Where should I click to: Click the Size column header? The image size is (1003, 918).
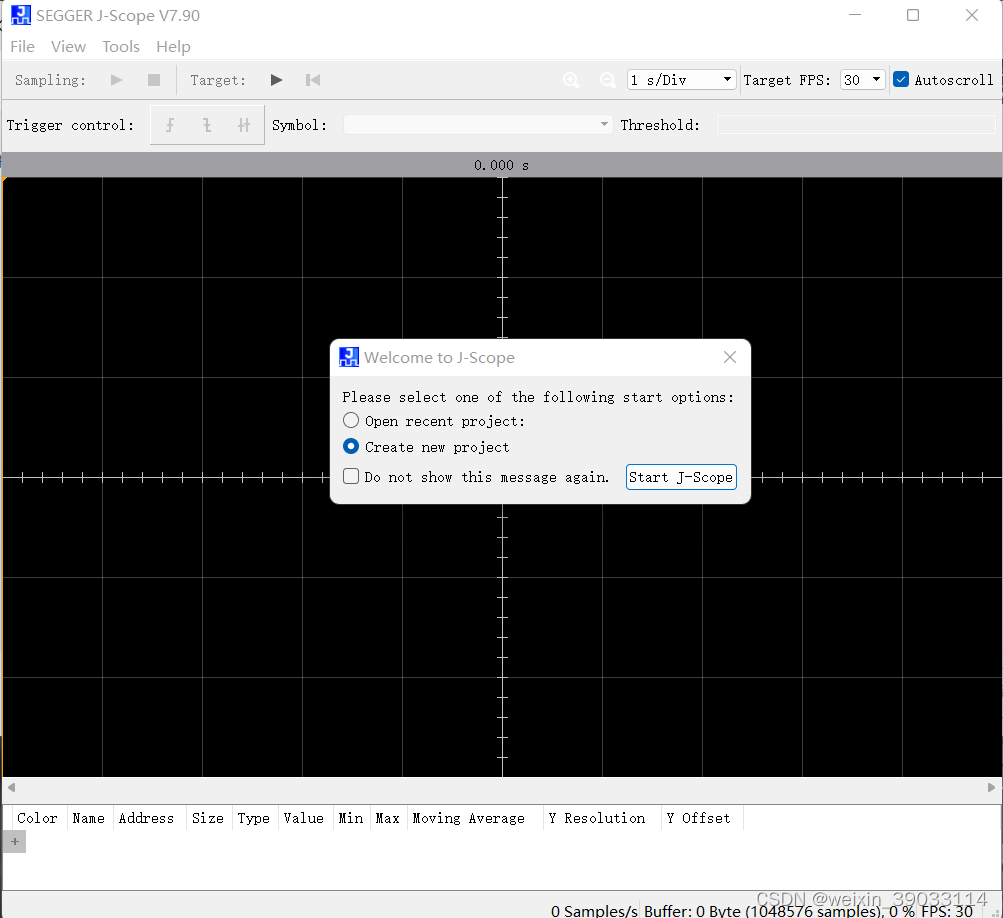coord(208,818)
